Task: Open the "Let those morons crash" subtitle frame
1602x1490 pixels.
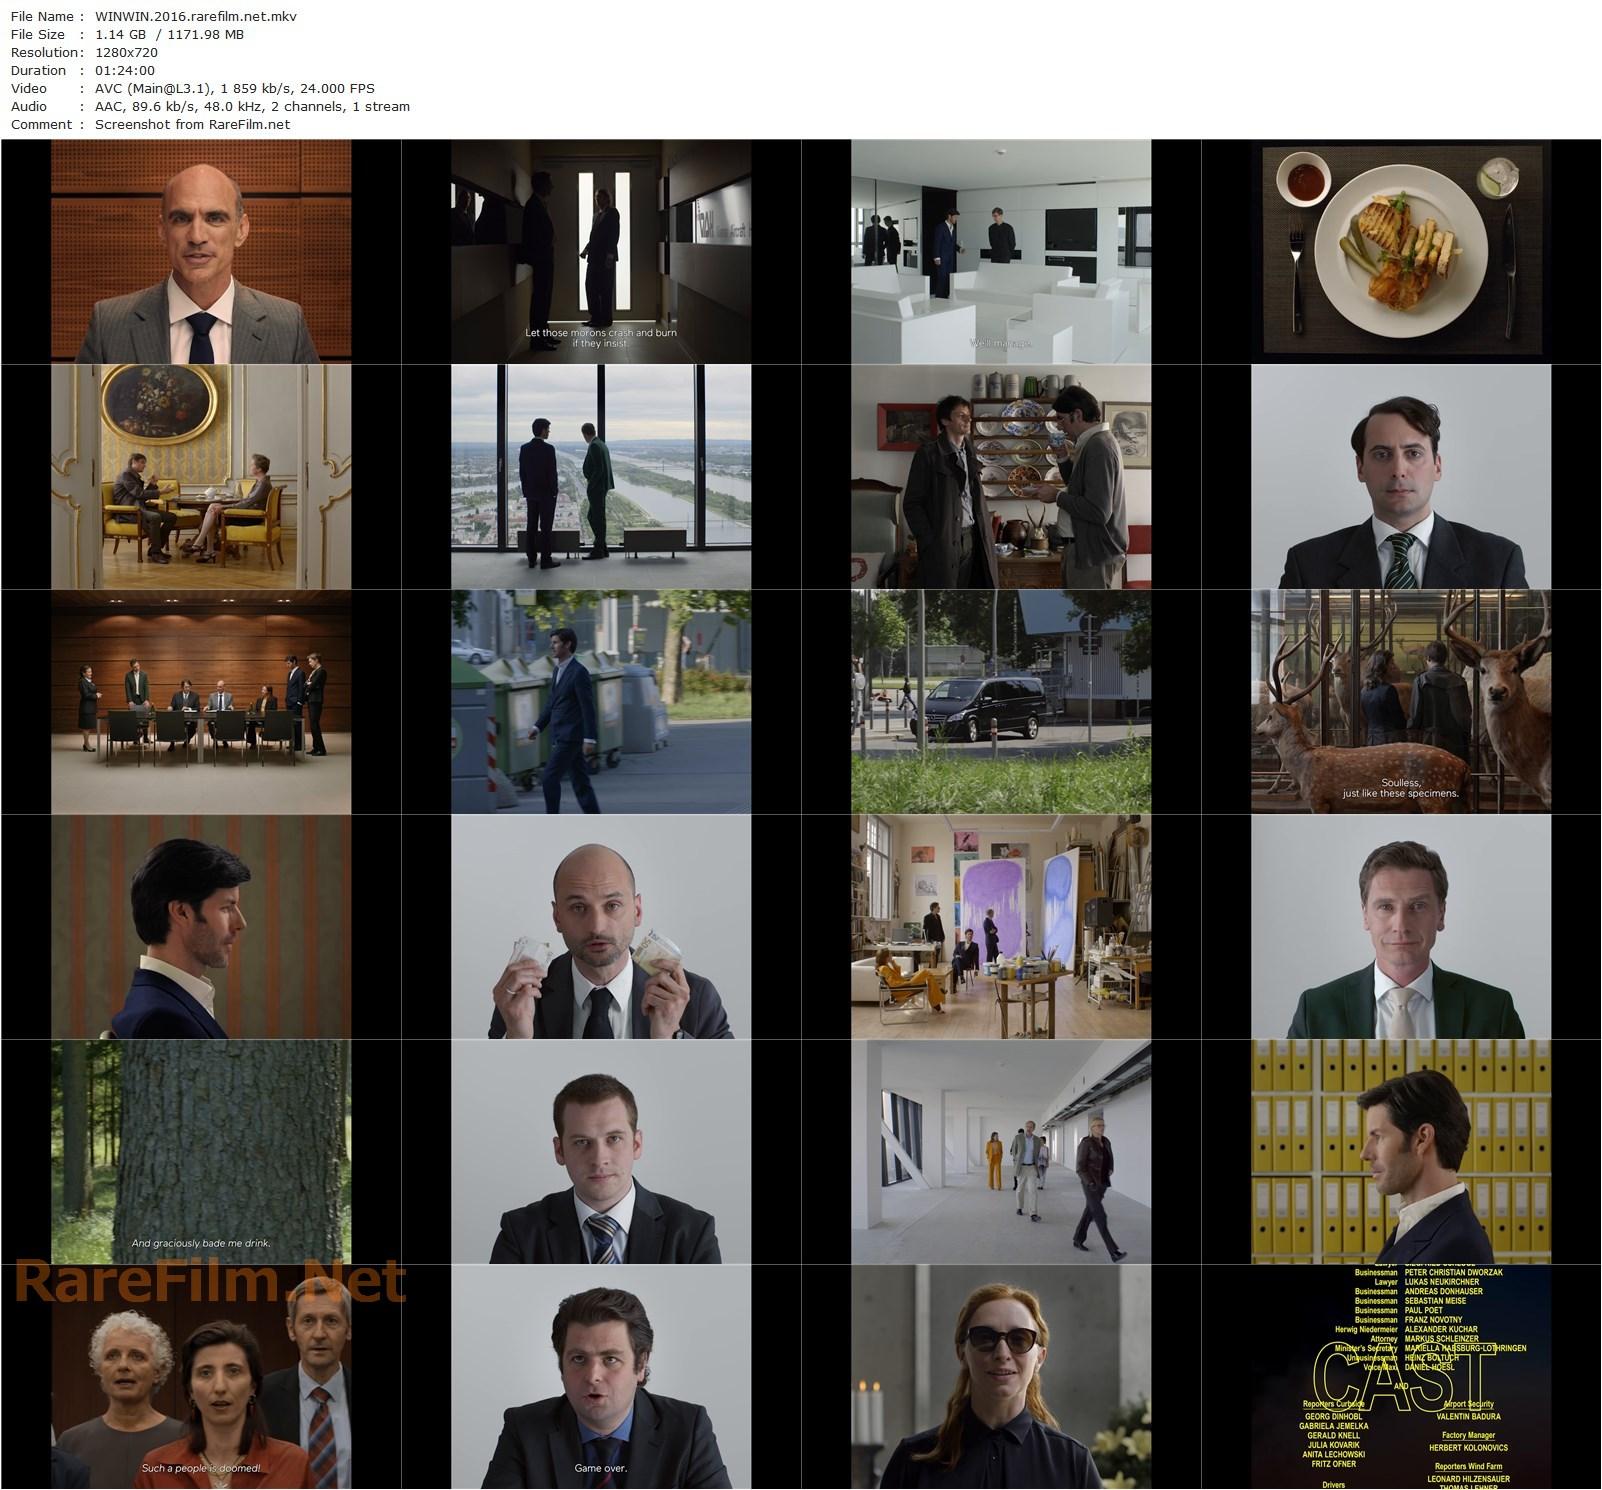Action: point(601,251)
